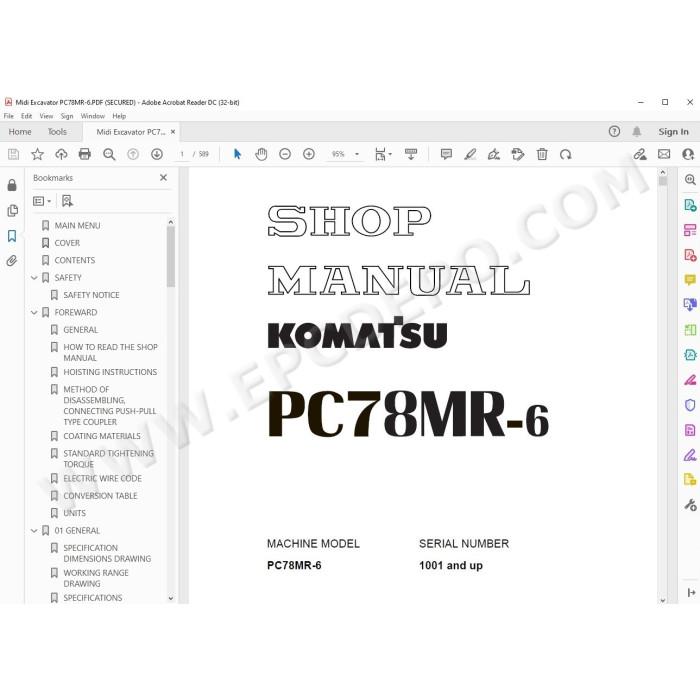Screen dimensions: 700x700
Task: Click the page number input field
Action: pos(182,154)
